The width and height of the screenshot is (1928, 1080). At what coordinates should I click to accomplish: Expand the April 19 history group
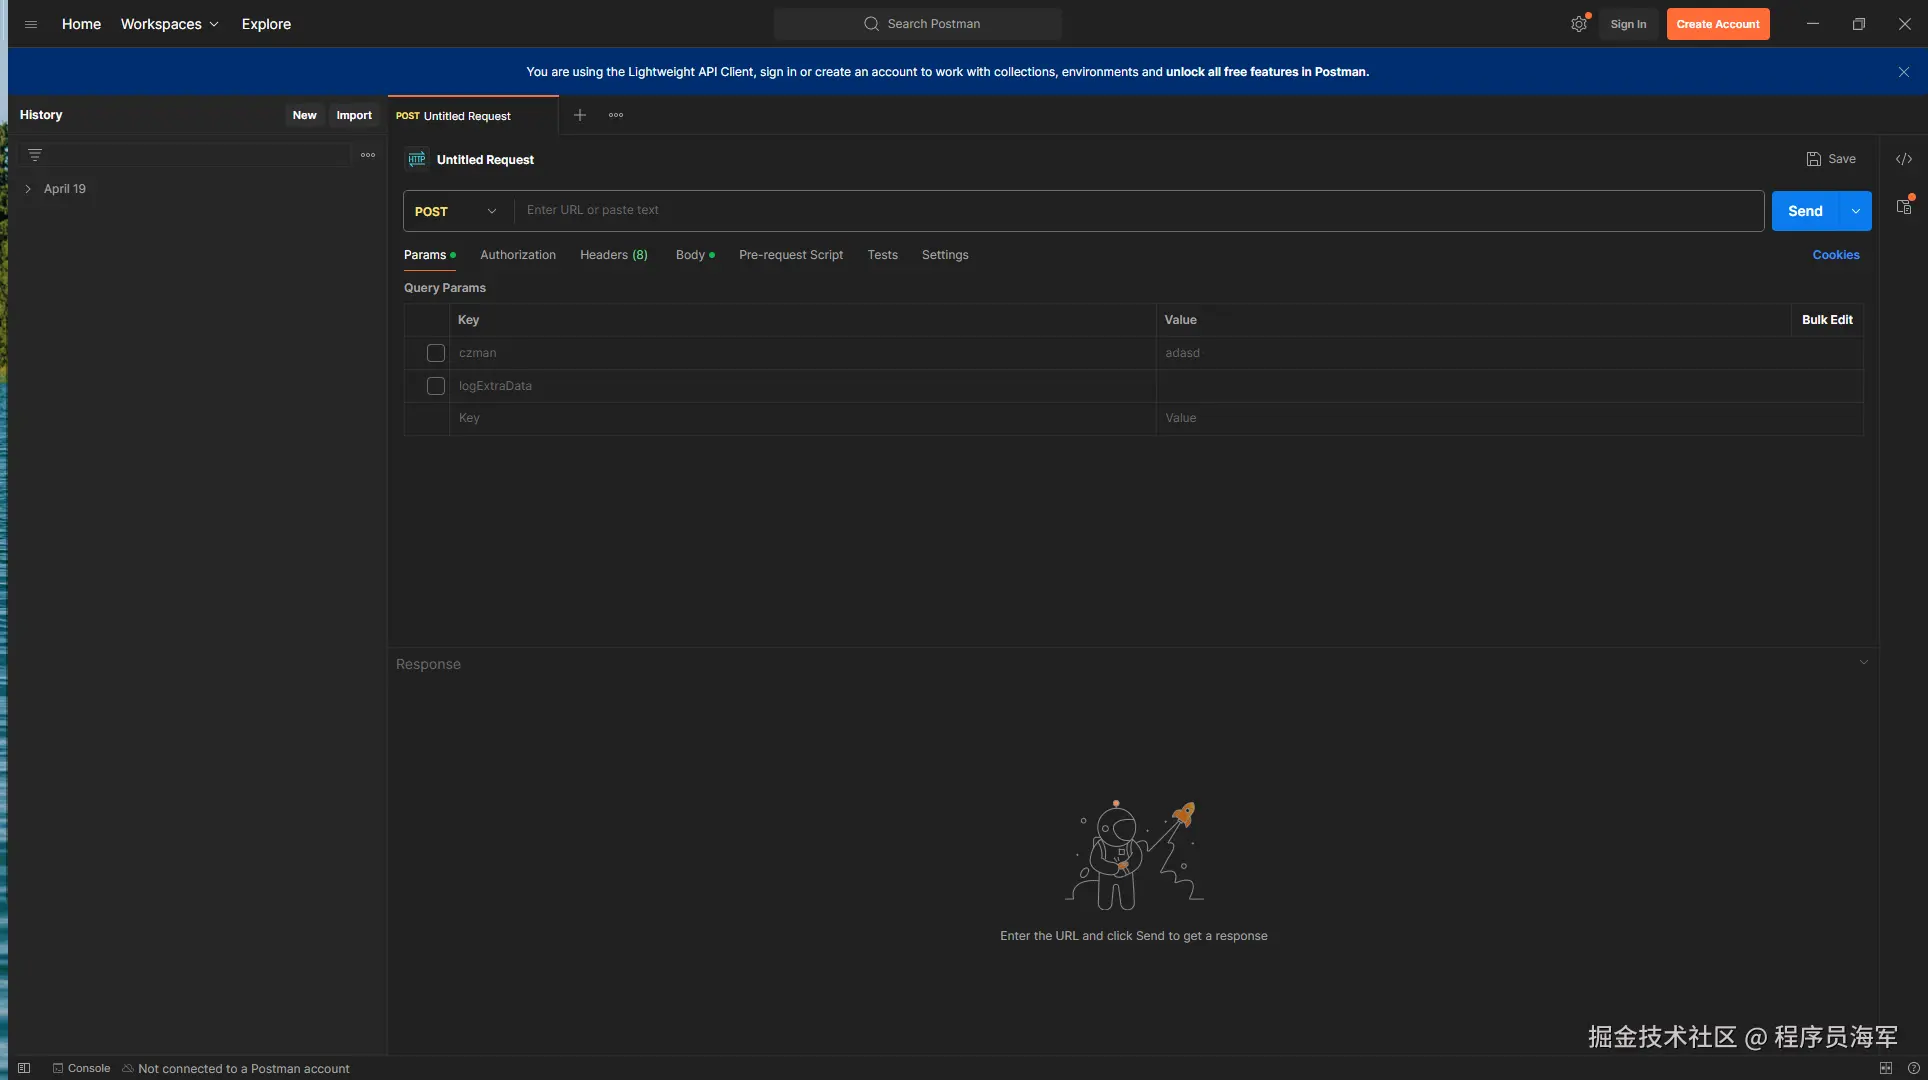coord(28,189)
